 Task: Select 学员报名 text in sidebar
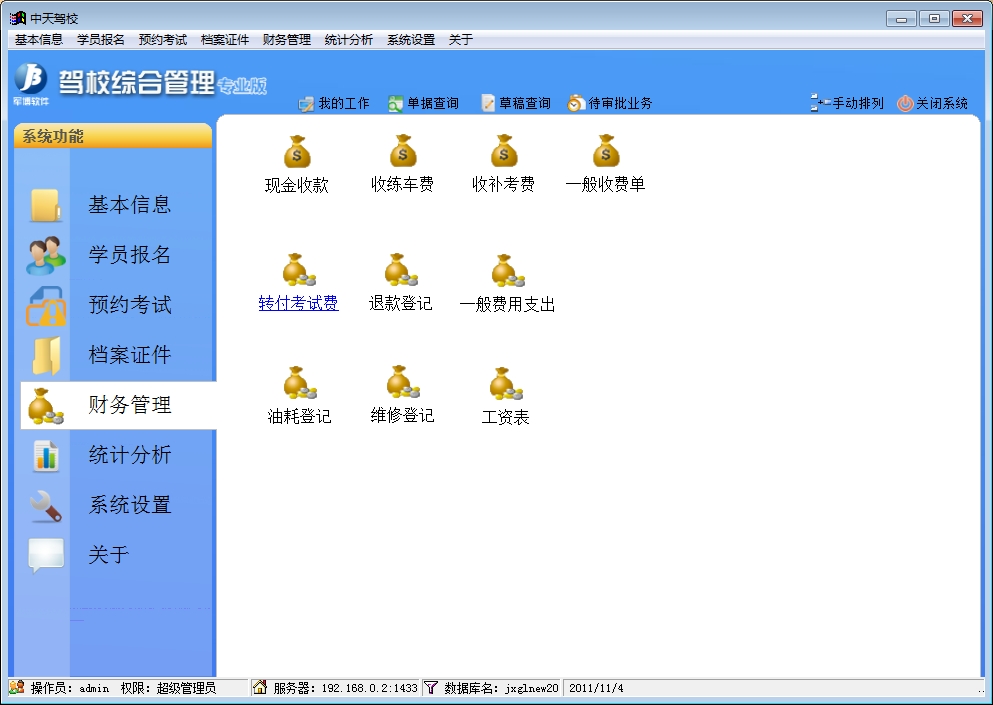[130, 255]
